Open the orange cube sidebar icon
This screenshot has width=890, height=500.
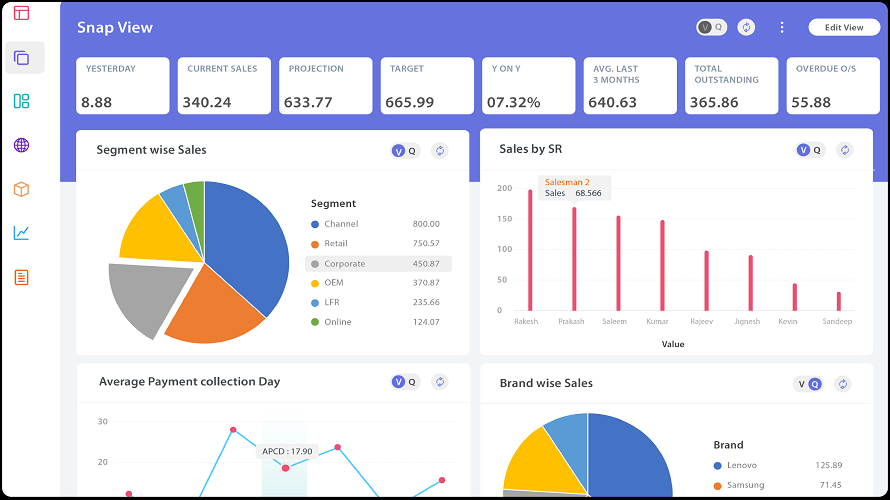point(22,189)
